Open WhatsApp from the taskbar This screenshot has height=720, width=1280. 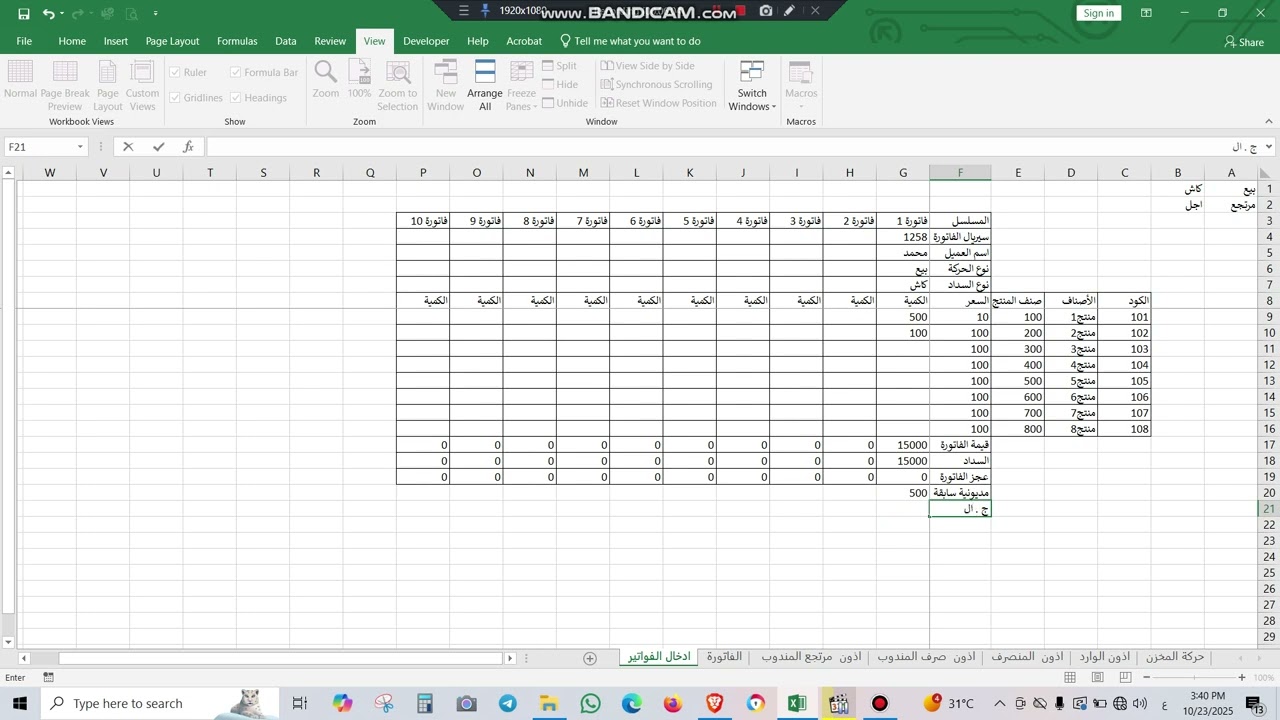(590, 703)
